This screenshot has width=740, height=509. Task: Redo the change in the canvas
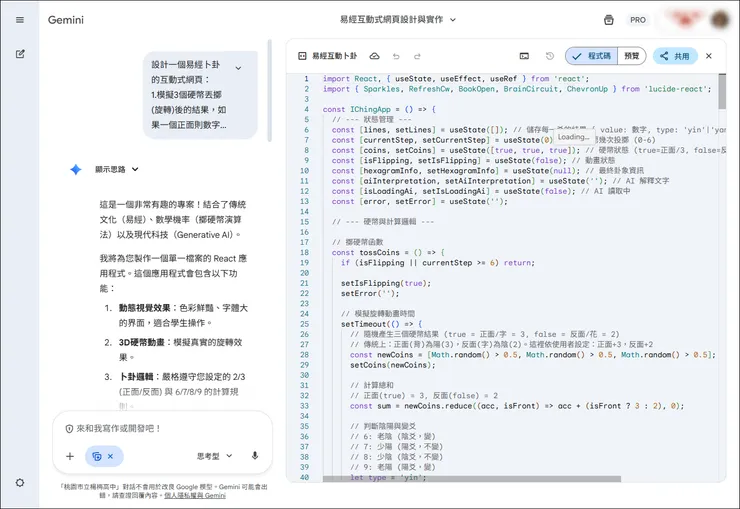click(x=417, y=56)
